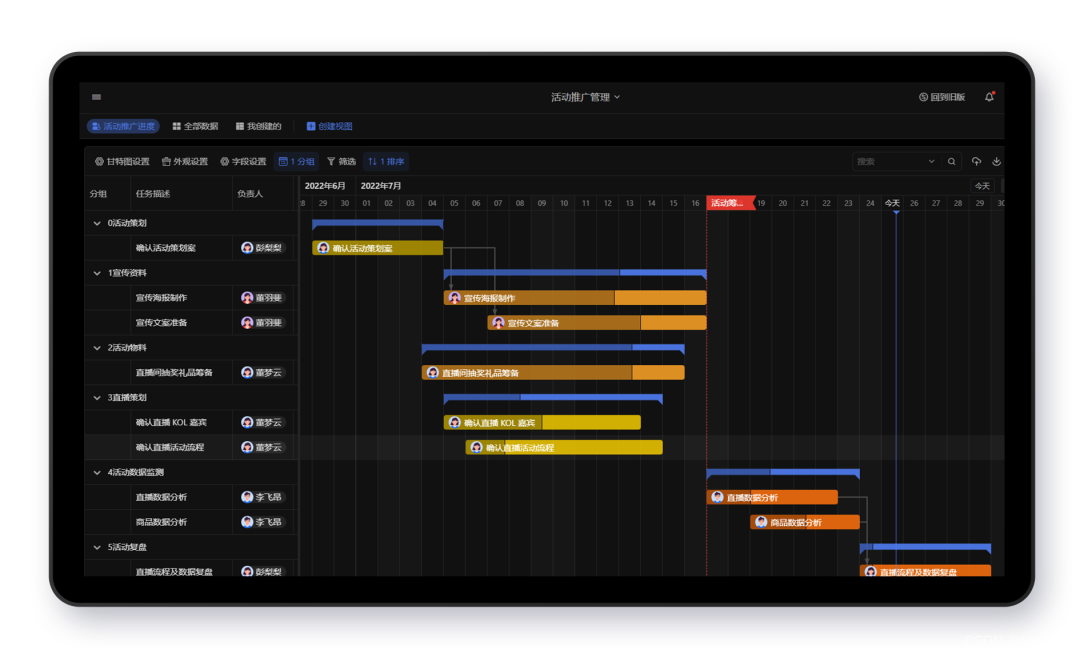Viewport: 1080px width, 658px height.
Task: Click the assignee avatar in the 商品数据分析 row
Action: (247, 522)
